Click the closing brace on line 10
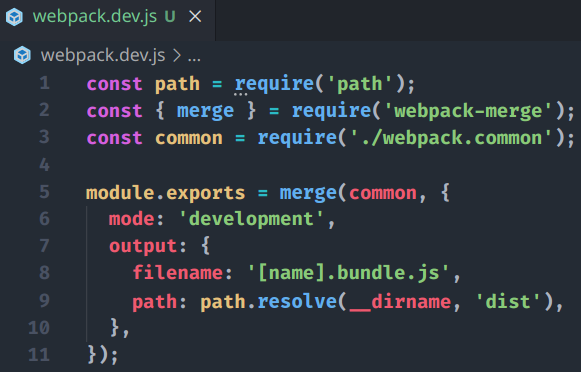Viewport: 581px width, 372px height. coord(115,328)
